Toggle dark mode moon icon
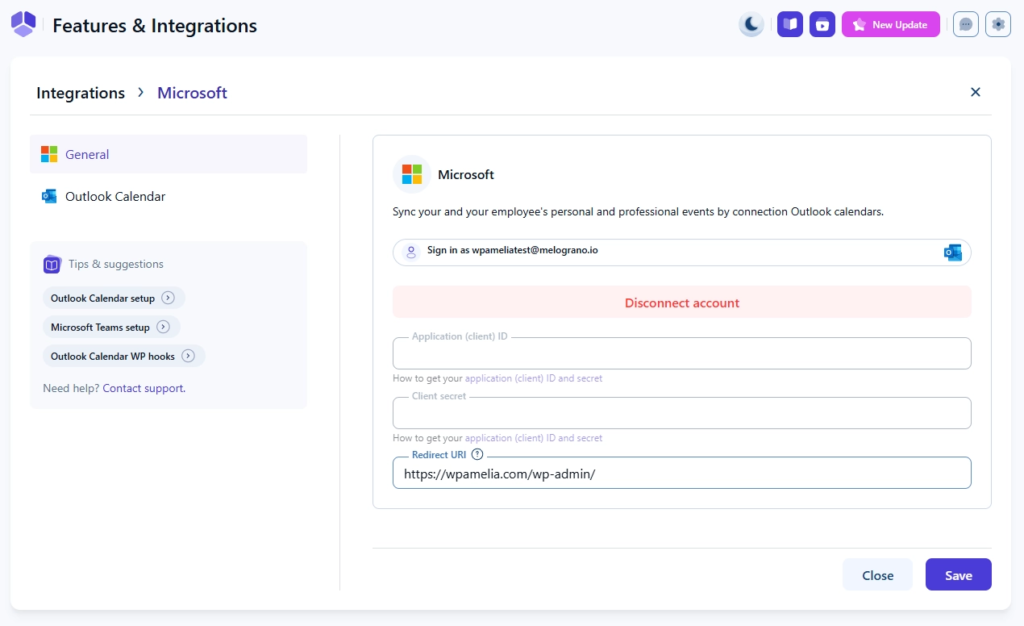Image resolution: width=1024 pixels, height=626 pixels. coord(751,25)
